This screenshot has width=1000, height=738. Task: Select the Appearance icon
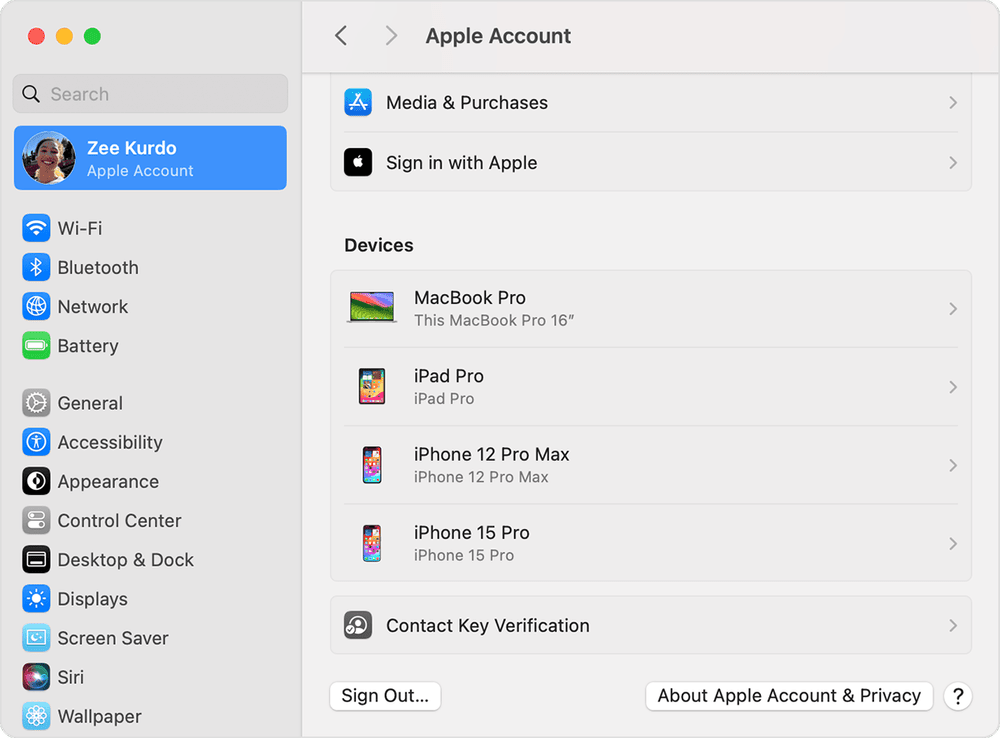[x=37, y=481]
